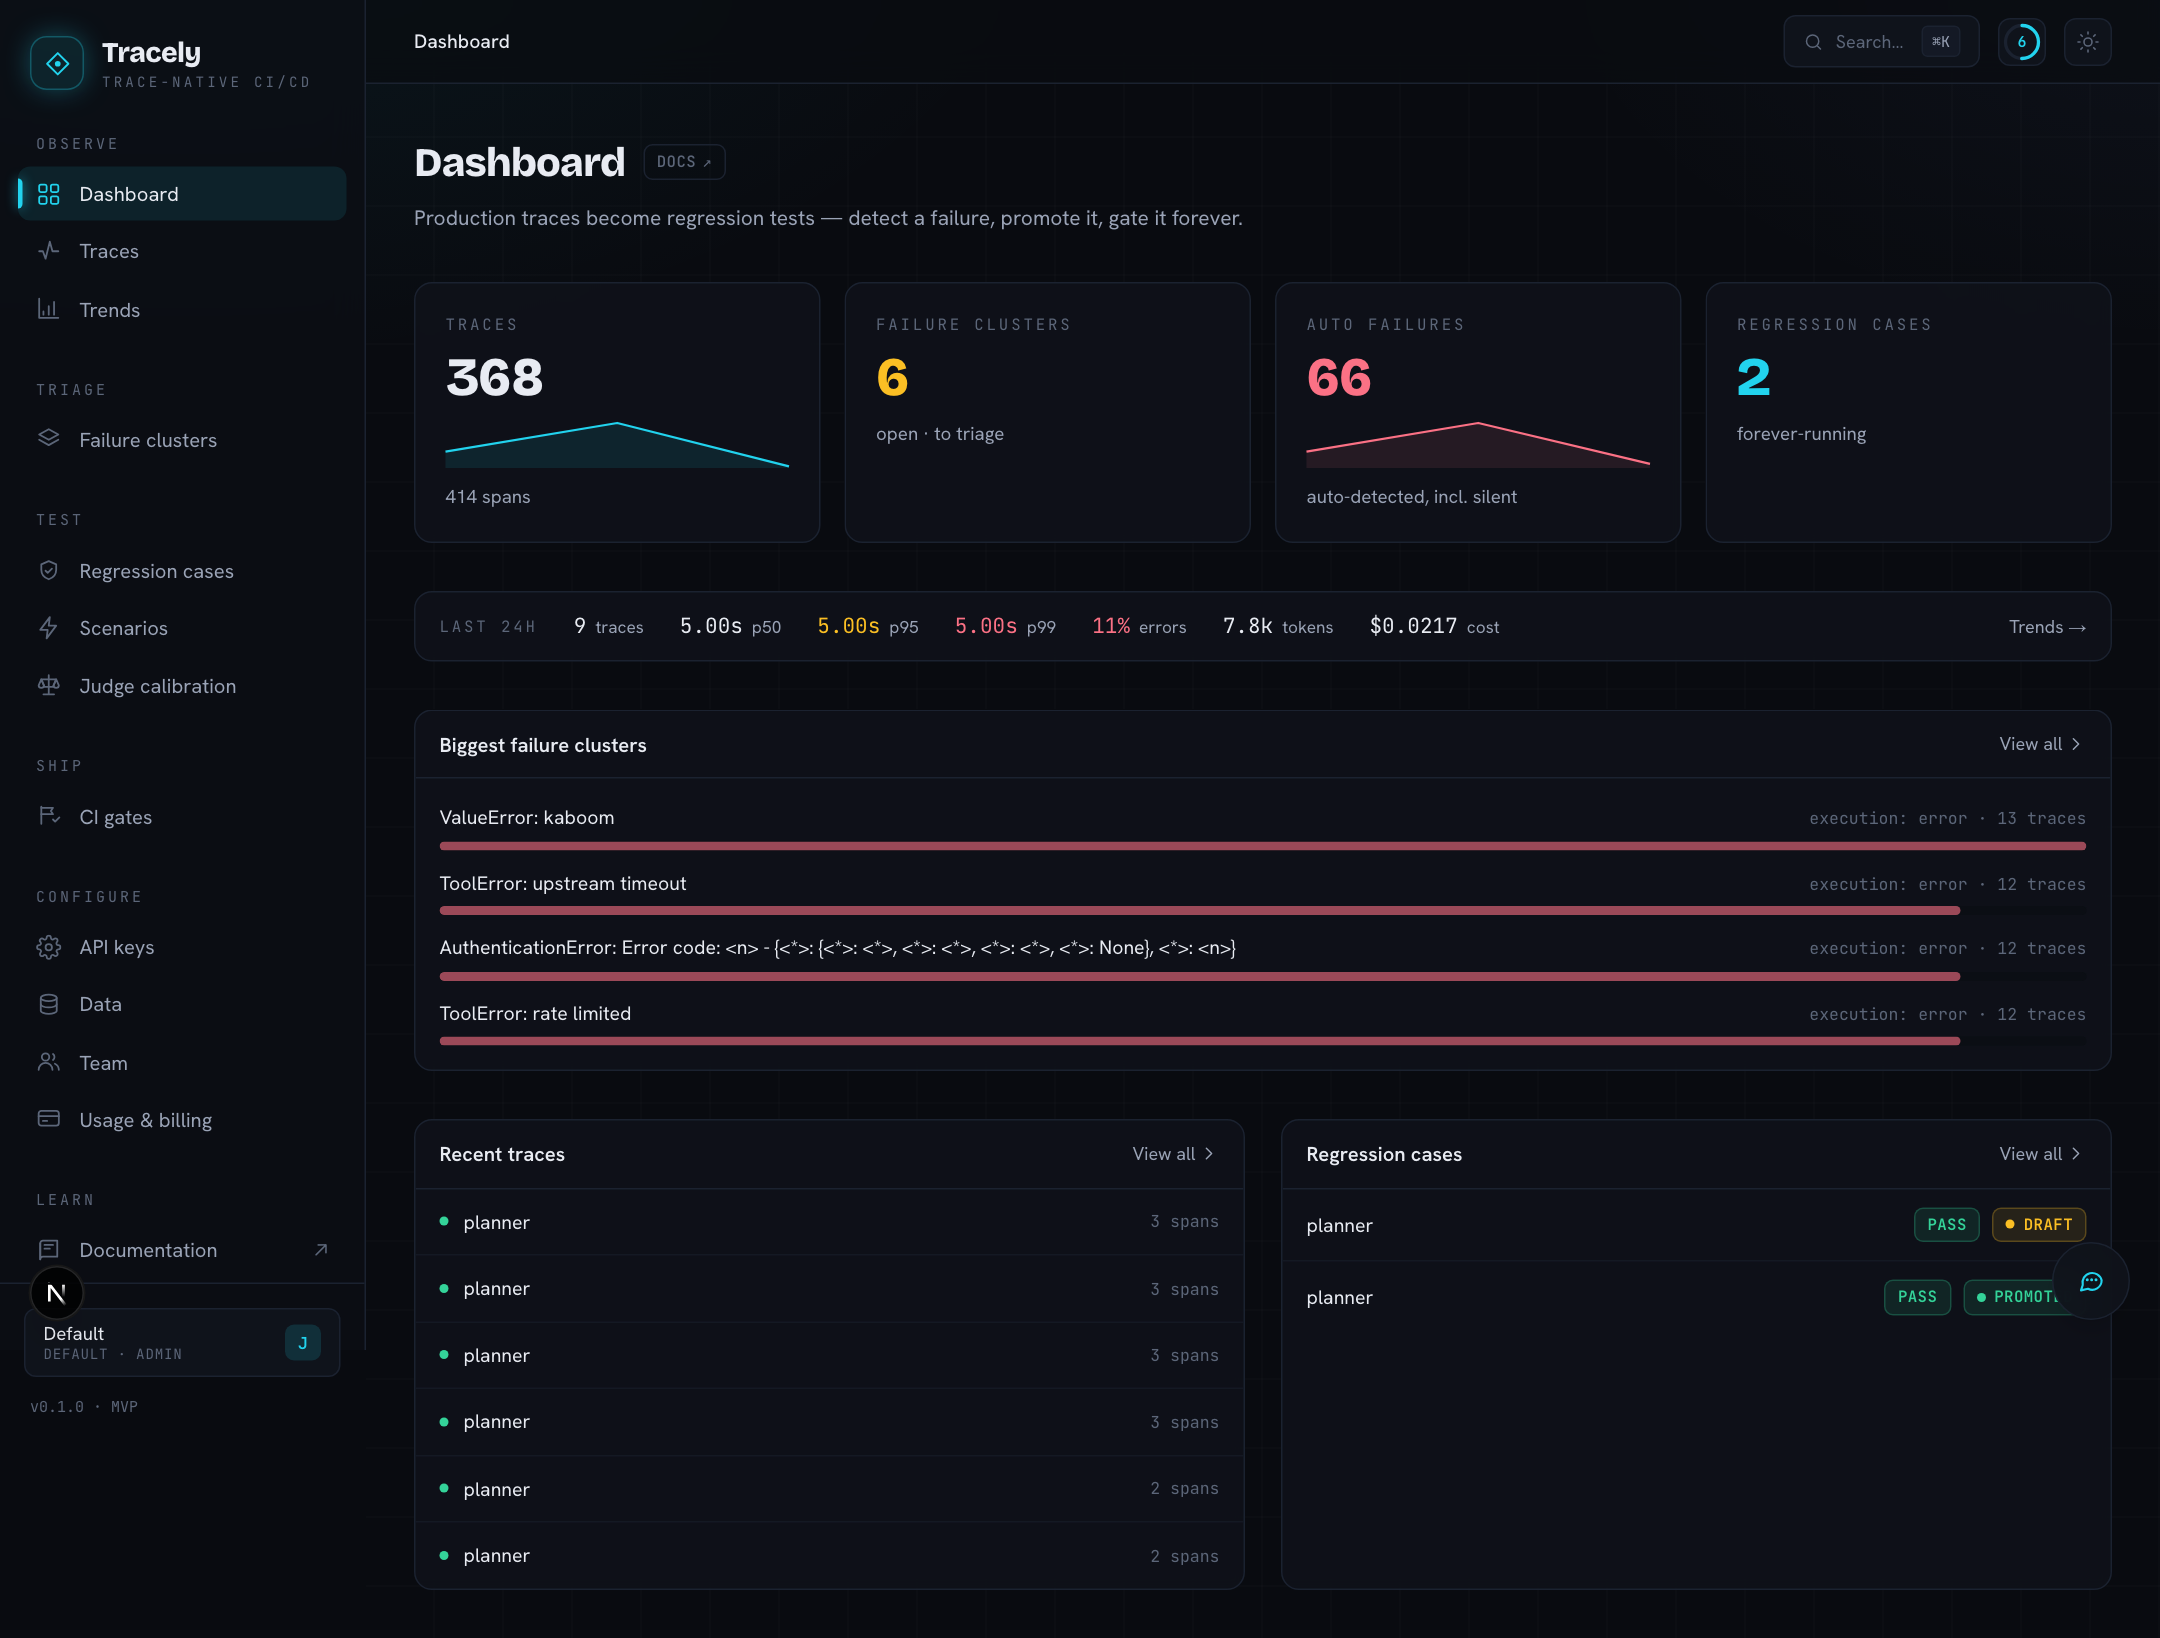Navigate to Failure clusters
Viewport: 2160px width, 1638px height.
182,439
